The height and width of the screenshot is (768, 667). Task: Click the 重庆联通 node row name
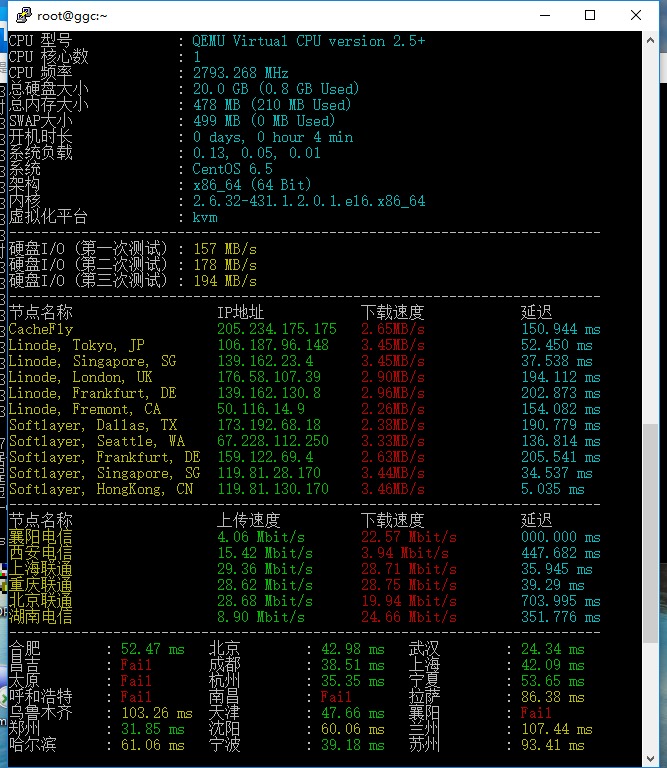tap(41, 585)
